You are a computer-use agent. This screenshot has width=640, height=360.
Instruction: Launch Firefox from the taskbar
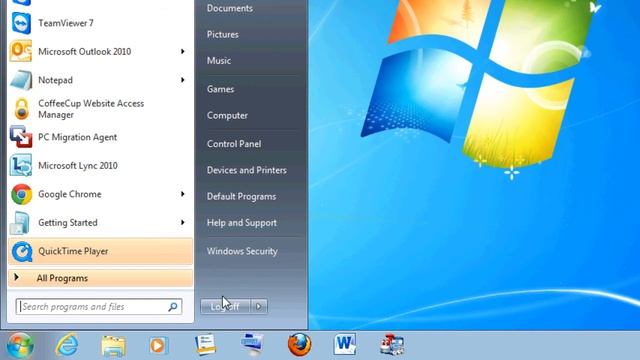(299, 344)
